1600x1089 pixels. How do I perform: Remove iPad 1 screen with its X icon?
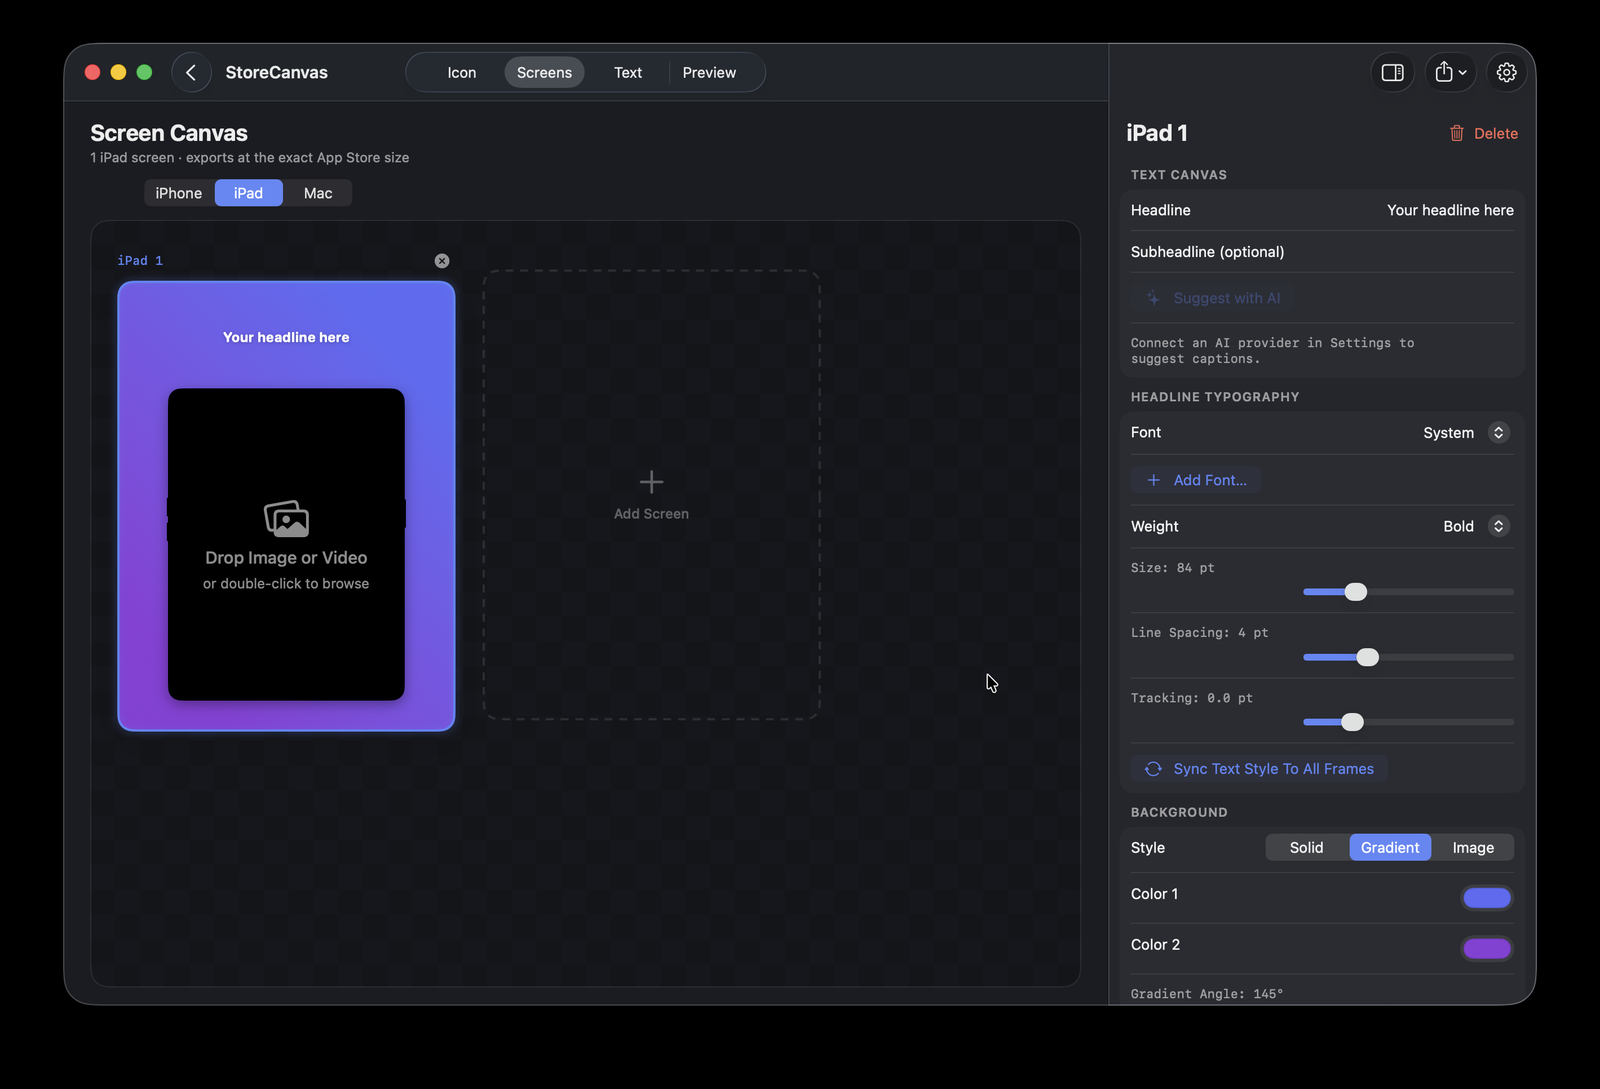(x=442, y=261)
